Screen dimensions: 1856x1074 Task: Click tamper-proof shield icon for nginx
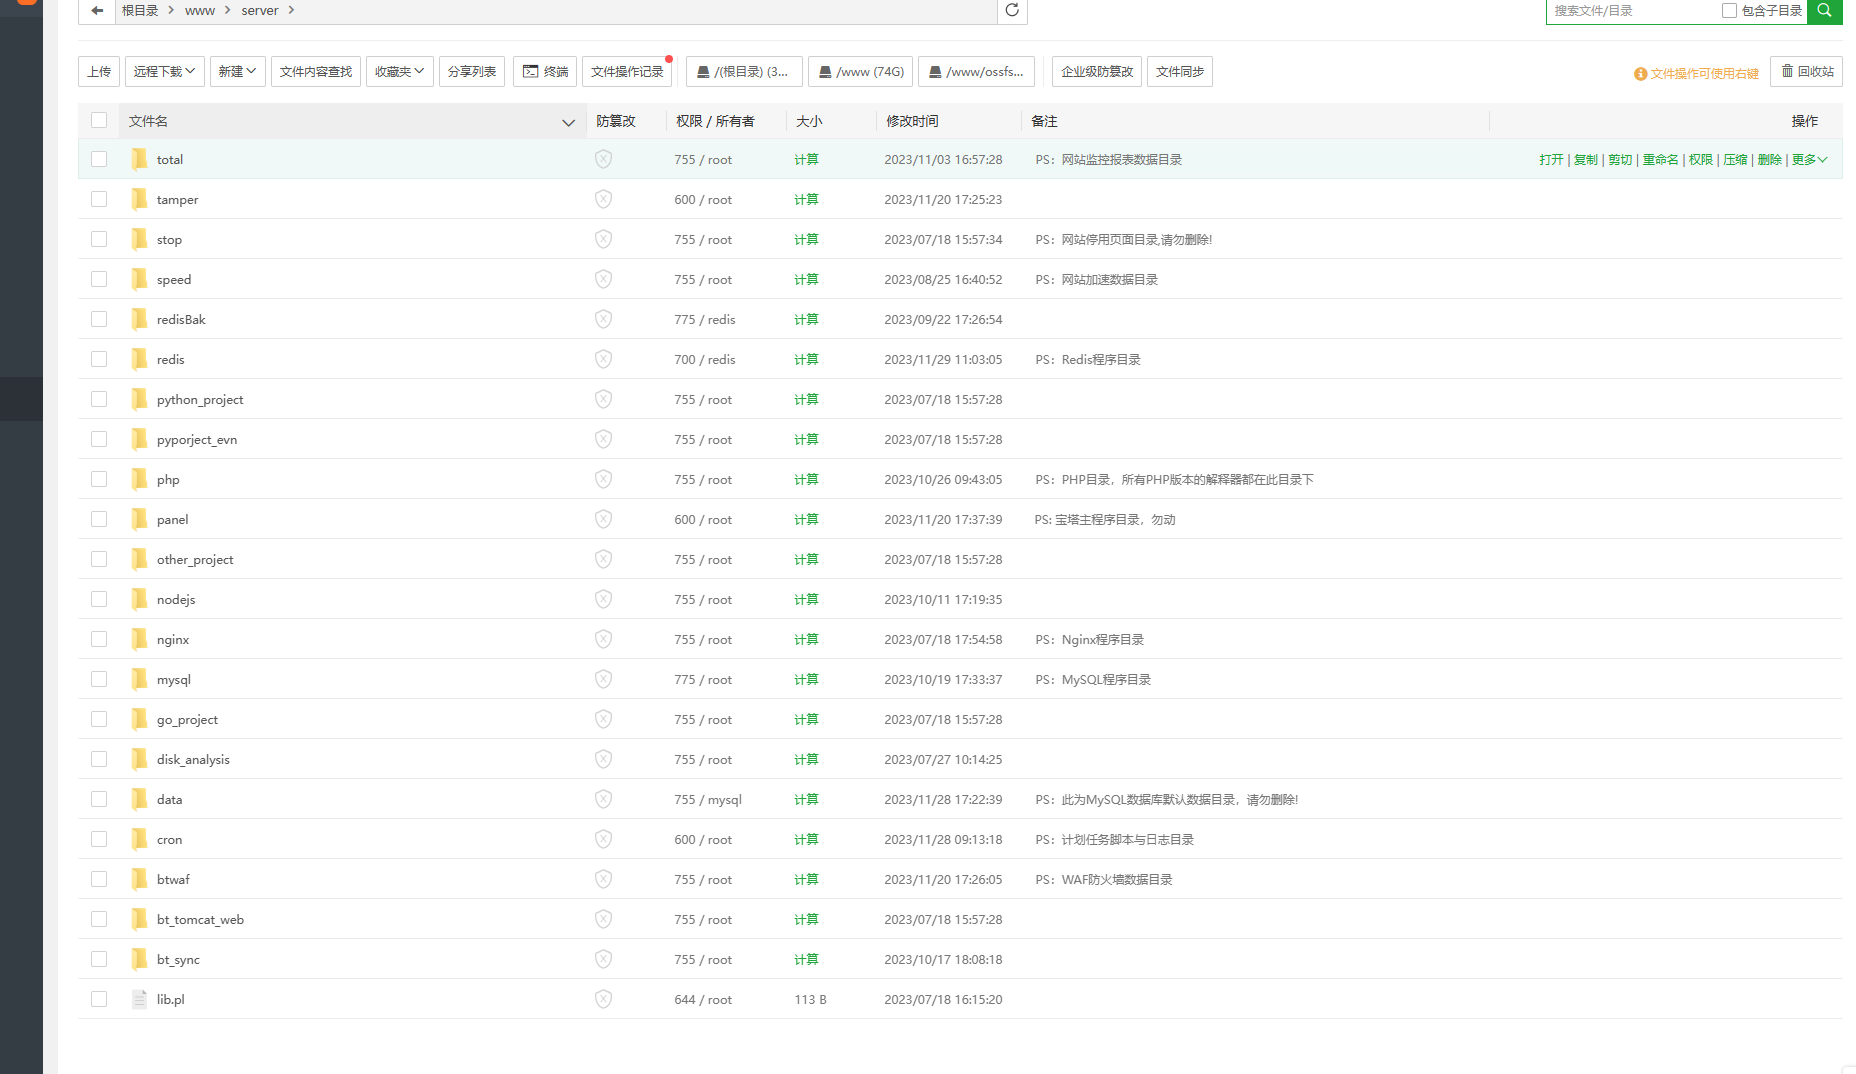[x=603, y=639]
